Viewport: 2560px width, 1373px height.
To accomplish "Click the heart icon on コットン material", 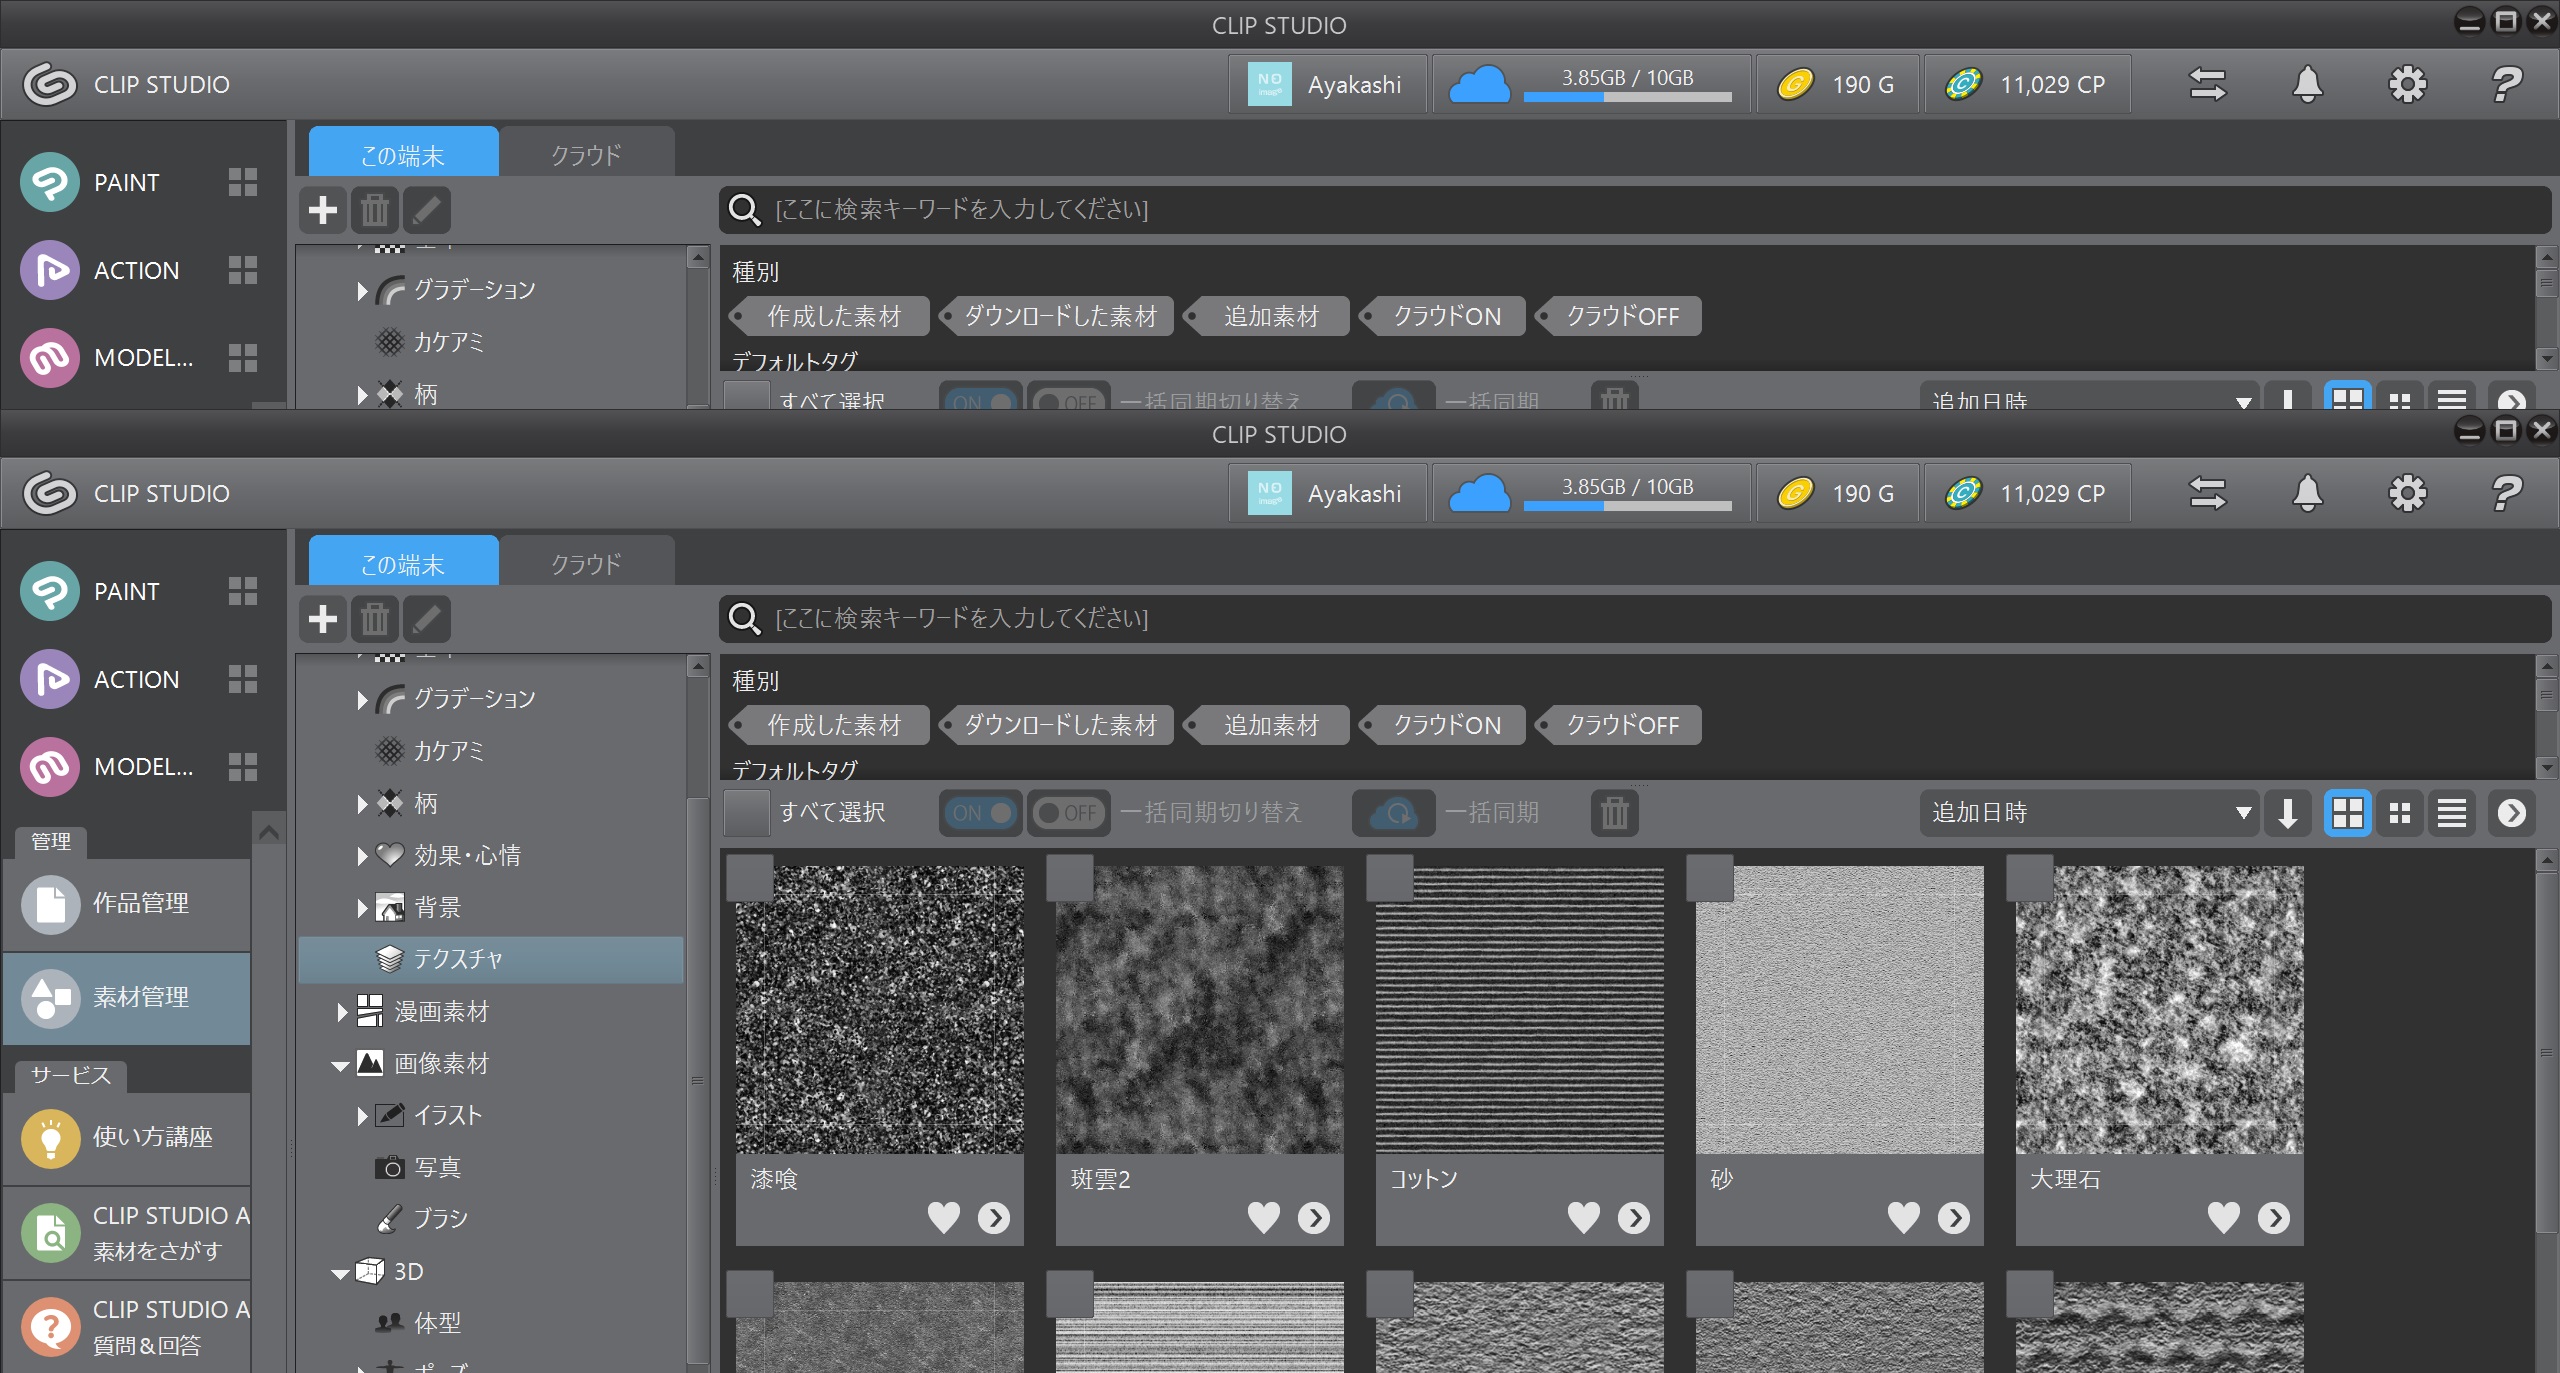I will (x=1583, y=1217).
